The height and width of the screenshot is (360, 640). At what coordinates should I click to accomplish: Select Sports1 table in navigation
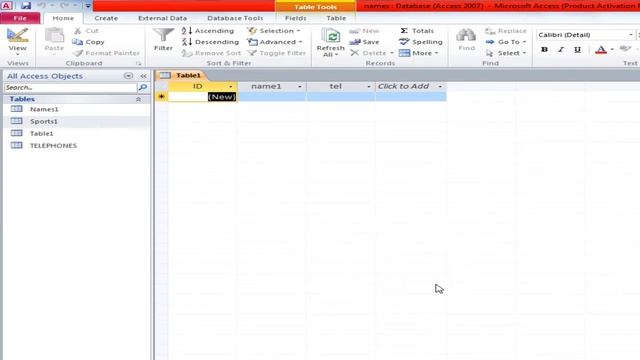[x=44, y=121]
